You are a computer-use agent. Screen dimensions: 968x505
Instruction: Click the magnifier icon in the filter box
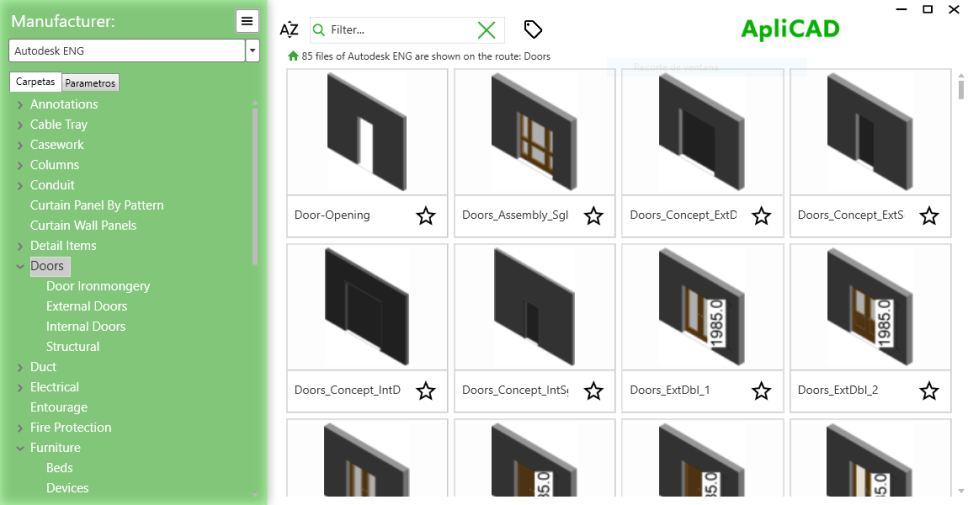coord(320,30)
